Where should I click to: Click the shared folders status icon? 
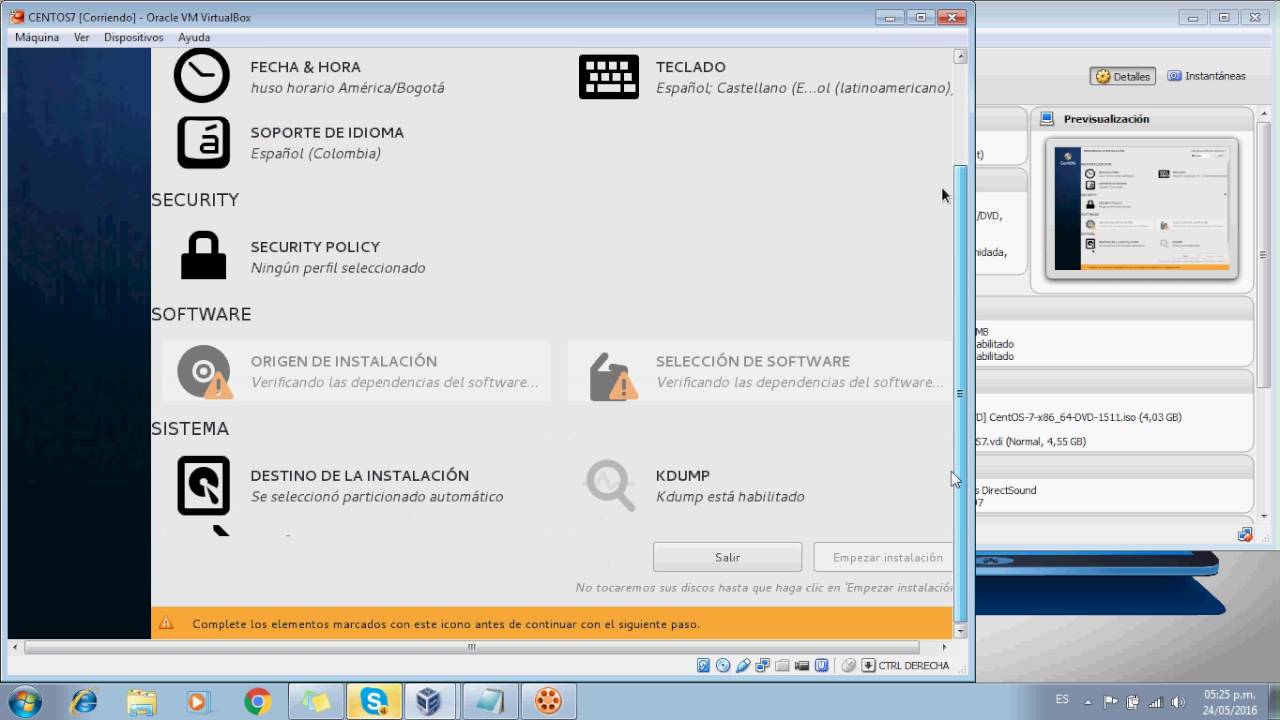coord(782,665)
